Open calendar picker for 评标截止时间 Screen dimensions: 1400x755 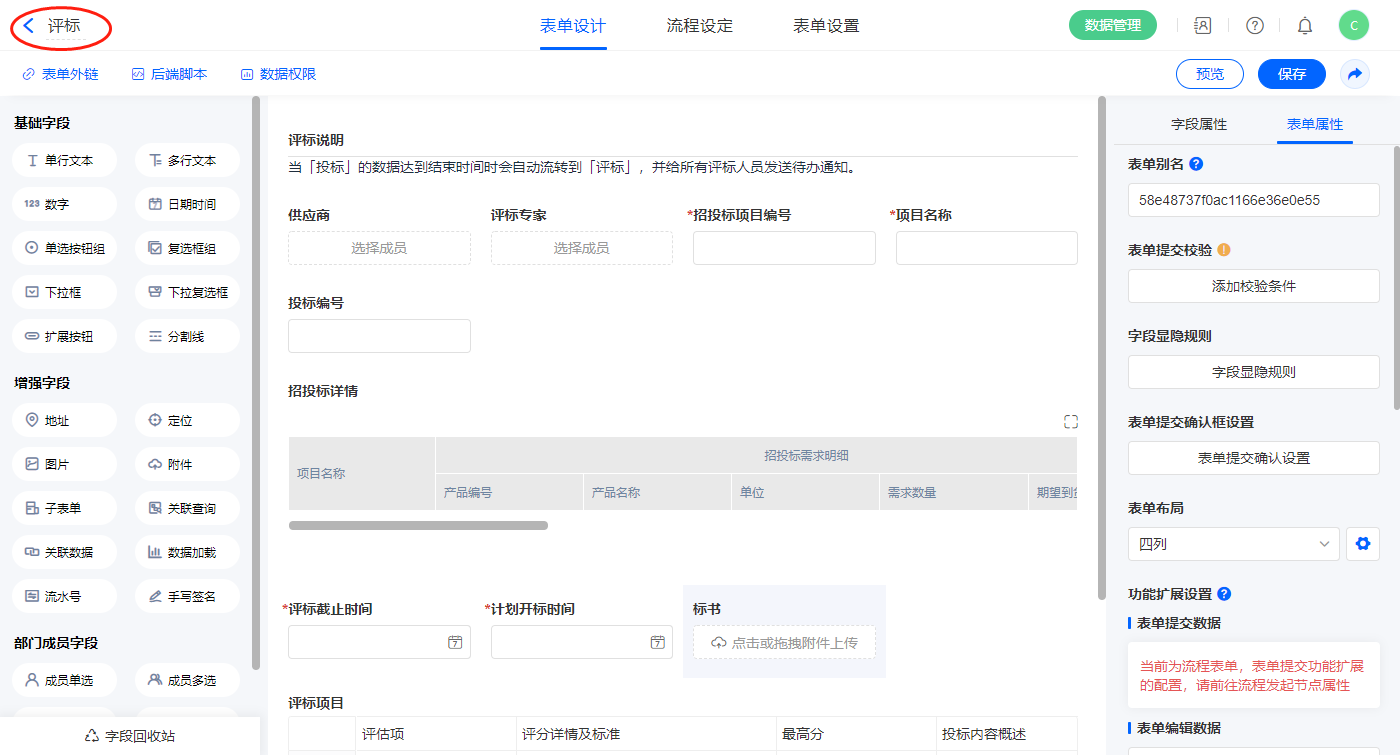tap(455, 642)
